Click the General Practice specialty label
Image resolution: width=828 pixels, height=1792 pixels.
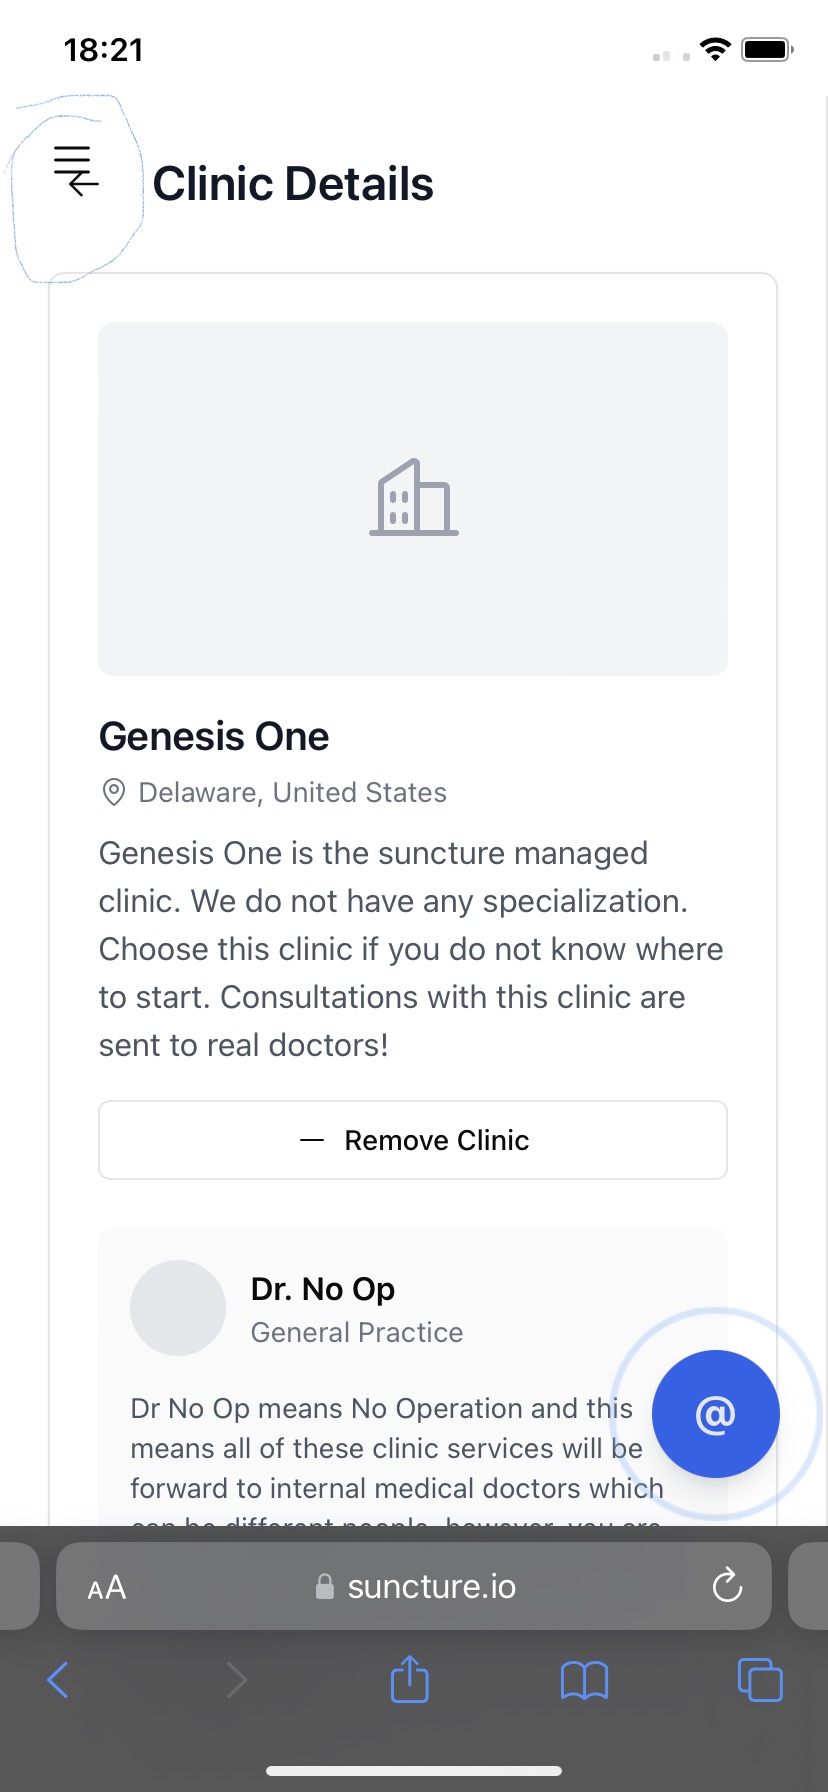coord(357,1332)
